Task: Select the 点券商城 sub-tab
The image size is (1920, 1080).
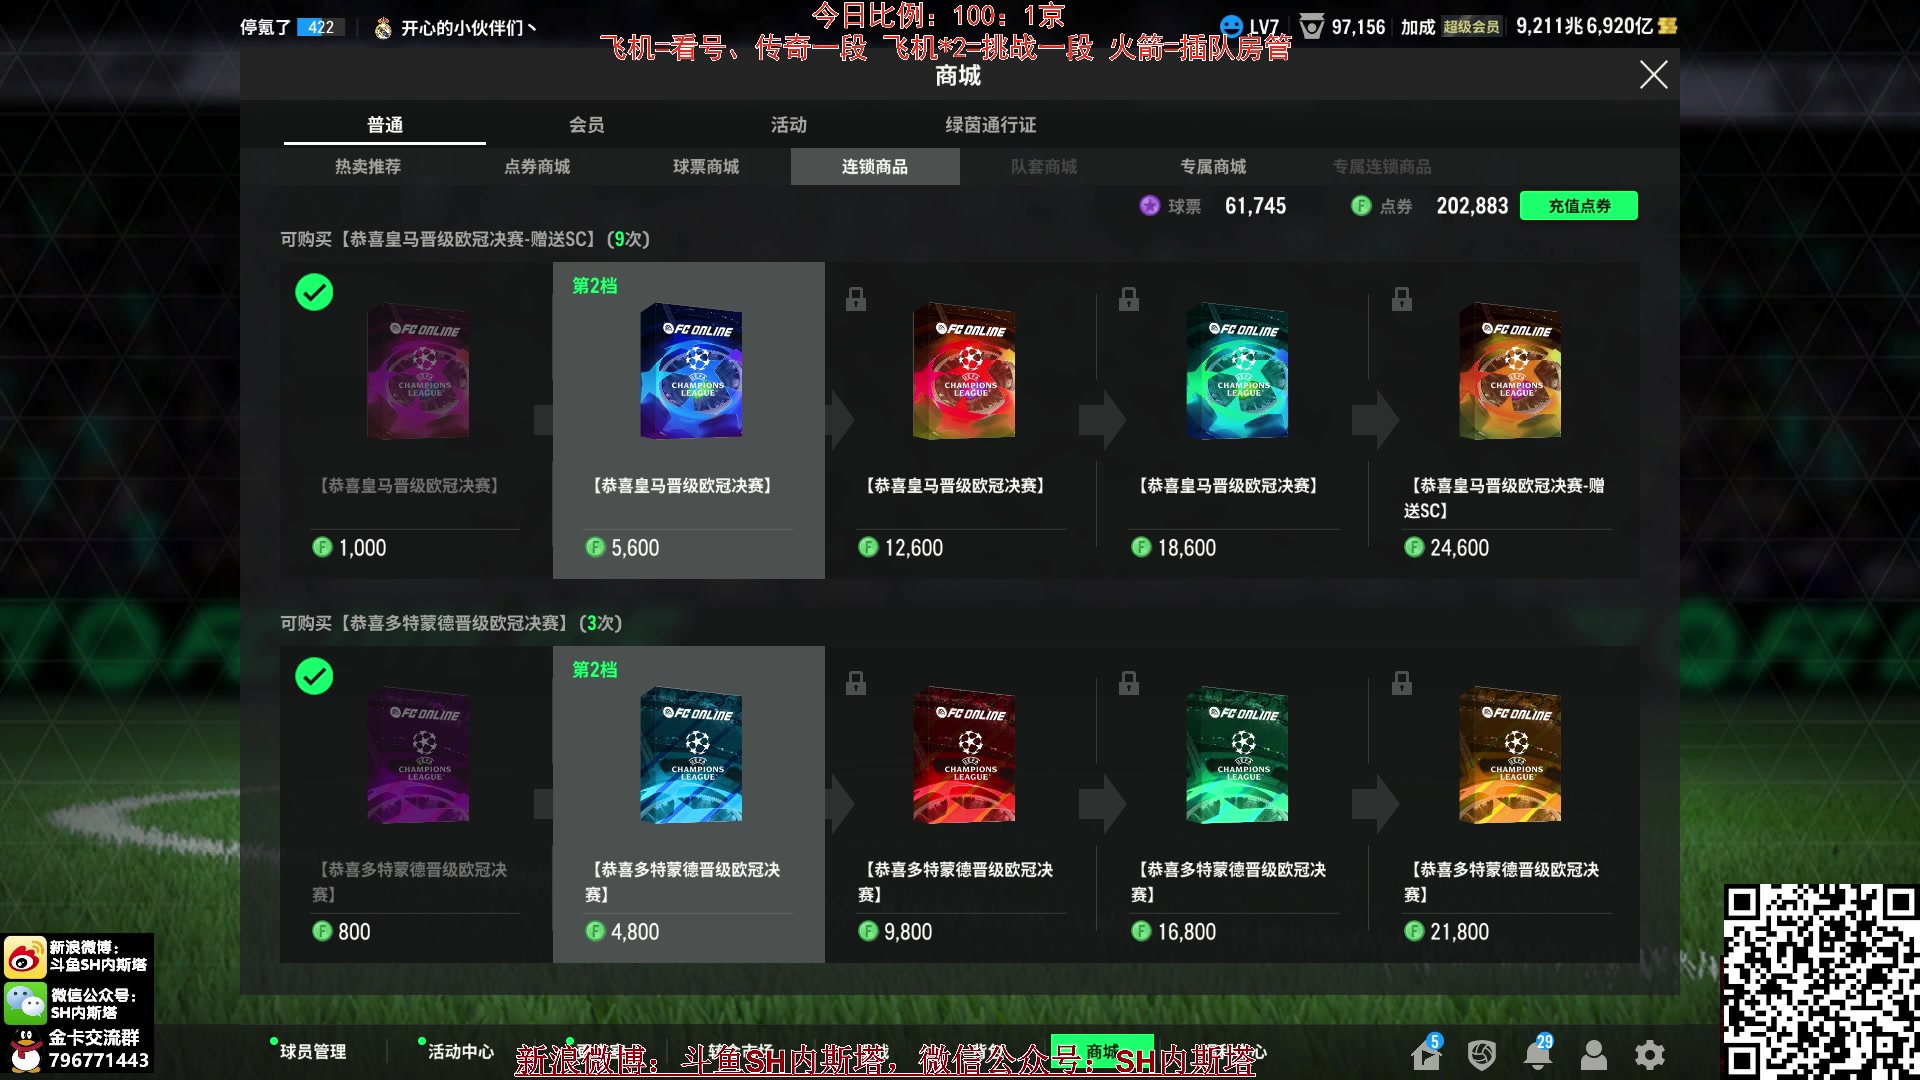Action: coord(537,167)
